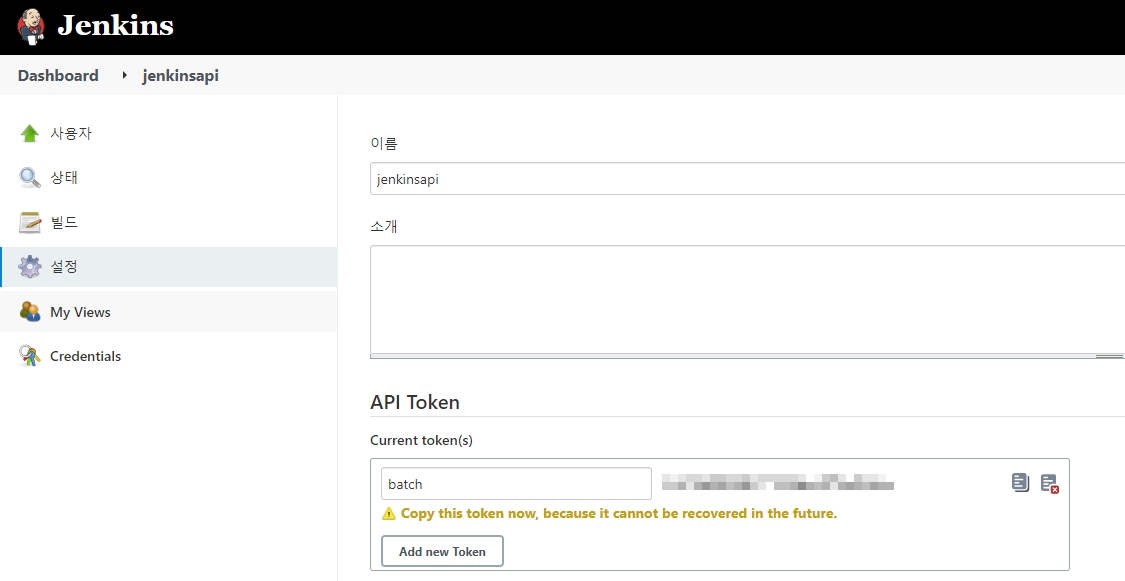The image size is (1125, 581).
Task: Open the 상태 sidebar link
Action: click(64, 178)
